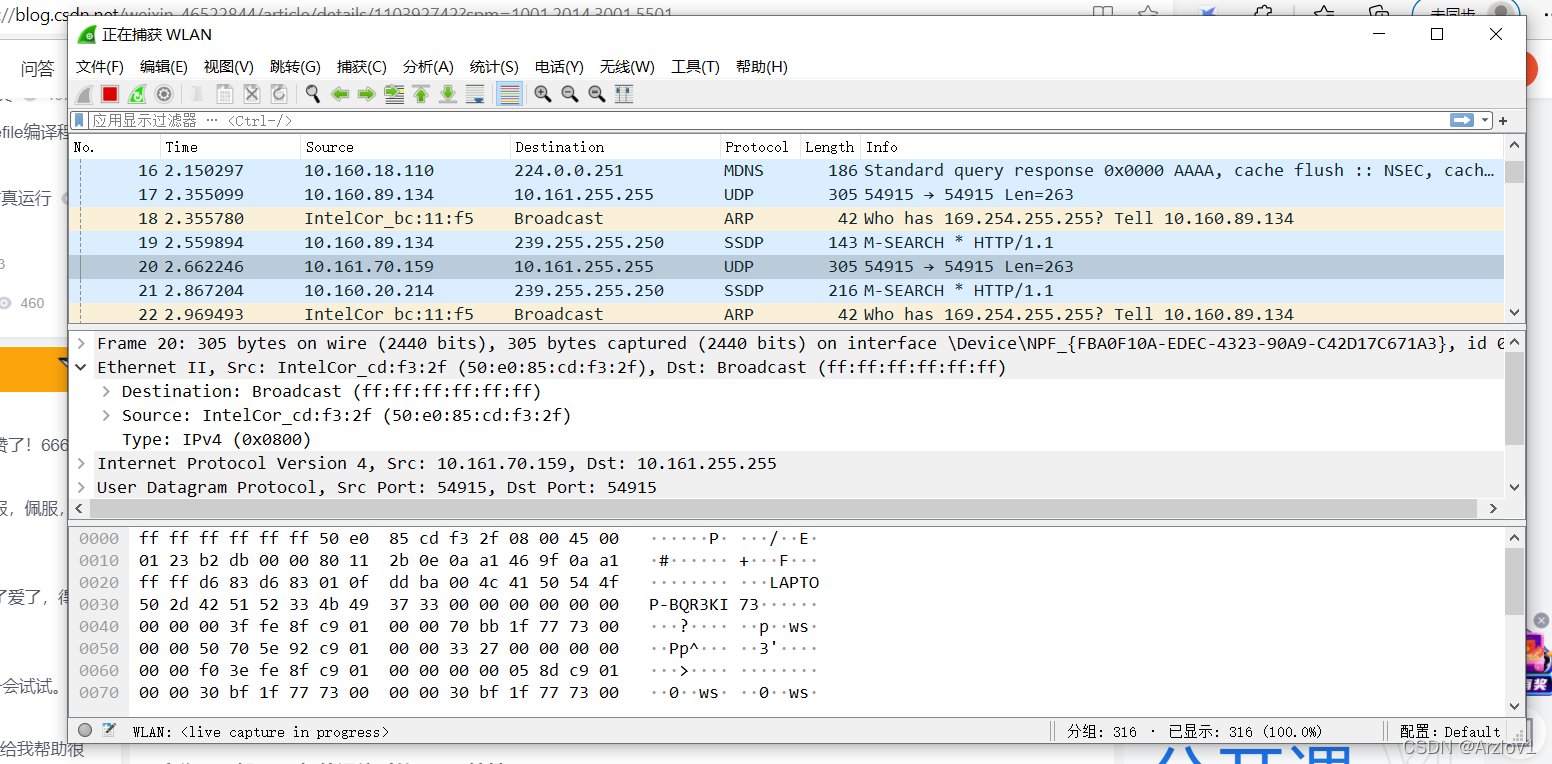Jump to last packet down-arrow icon

[x=448, y=94]
